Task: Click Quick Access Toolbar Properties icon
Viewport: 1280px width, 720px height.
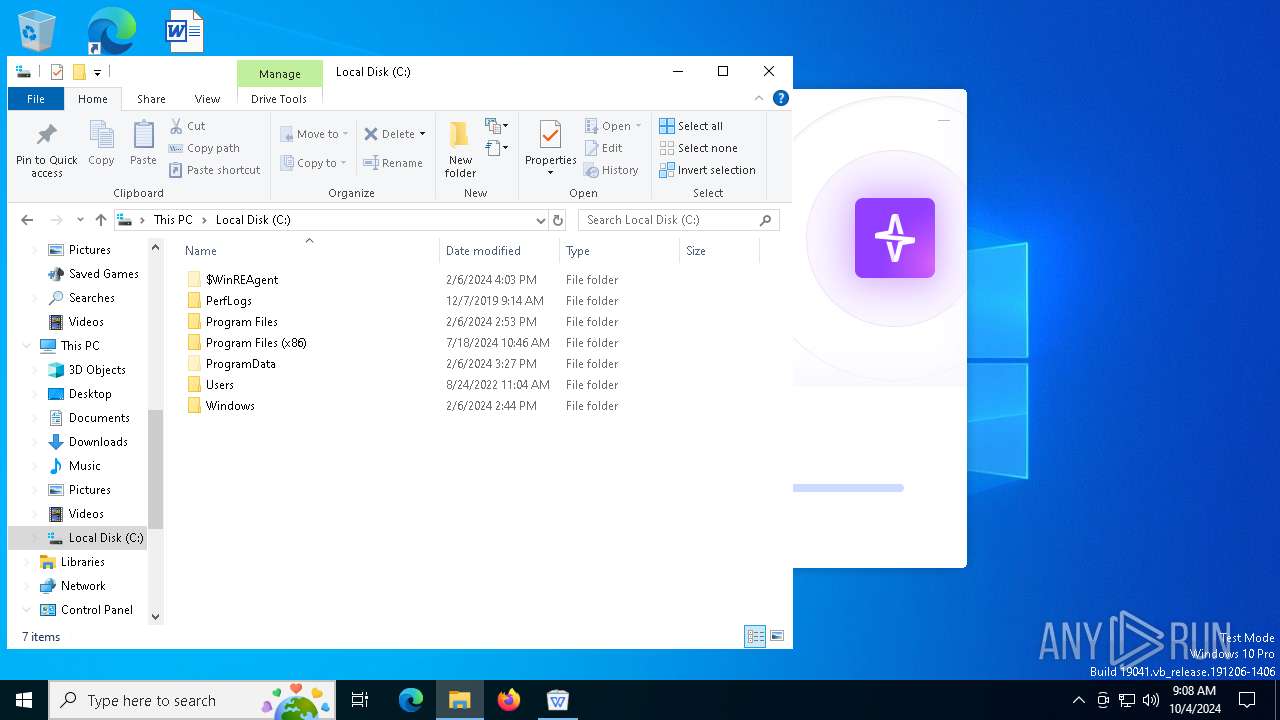Action: click(x=57, y=72)
